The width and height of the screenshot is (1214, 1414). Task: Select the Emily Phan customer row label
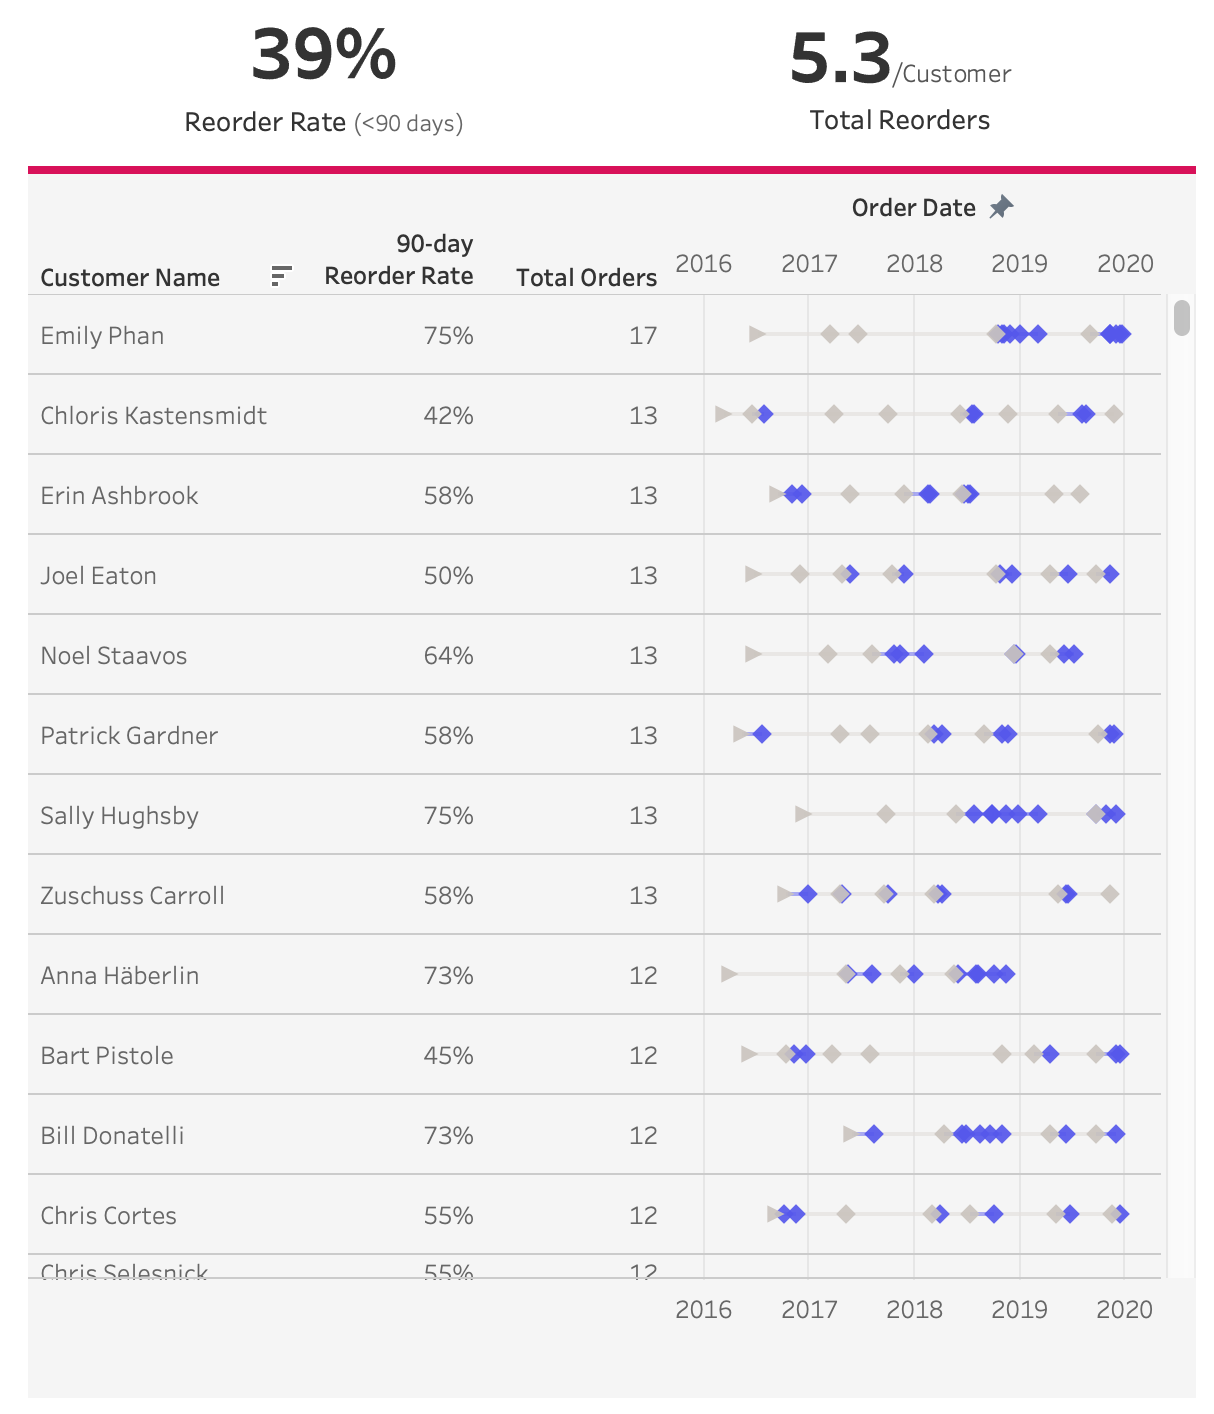102,335
